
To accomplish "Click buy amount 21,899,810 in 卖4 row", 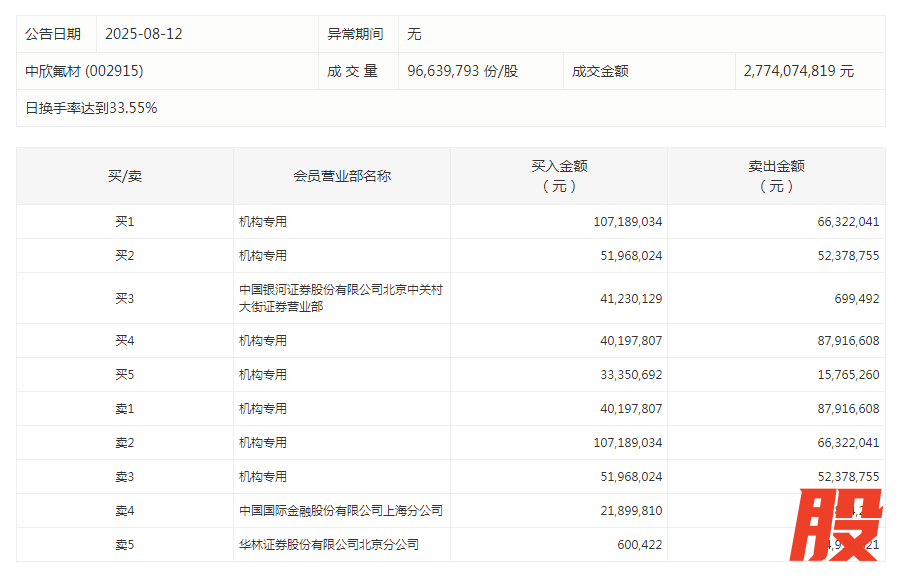I will tap(628, 511).
